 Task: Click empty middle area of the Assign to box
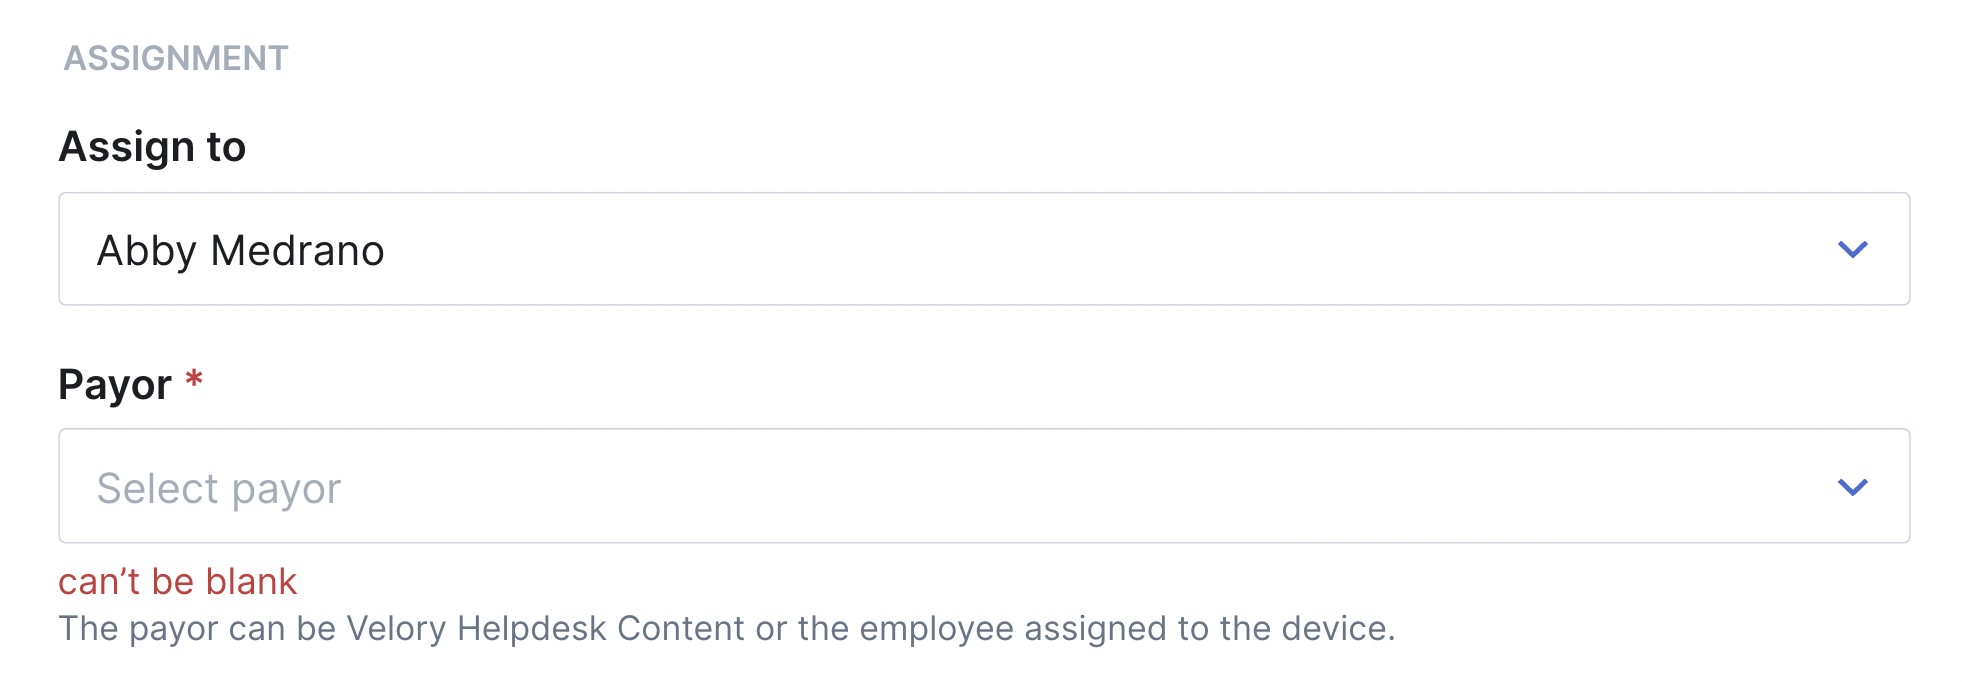pos(1000,249)
